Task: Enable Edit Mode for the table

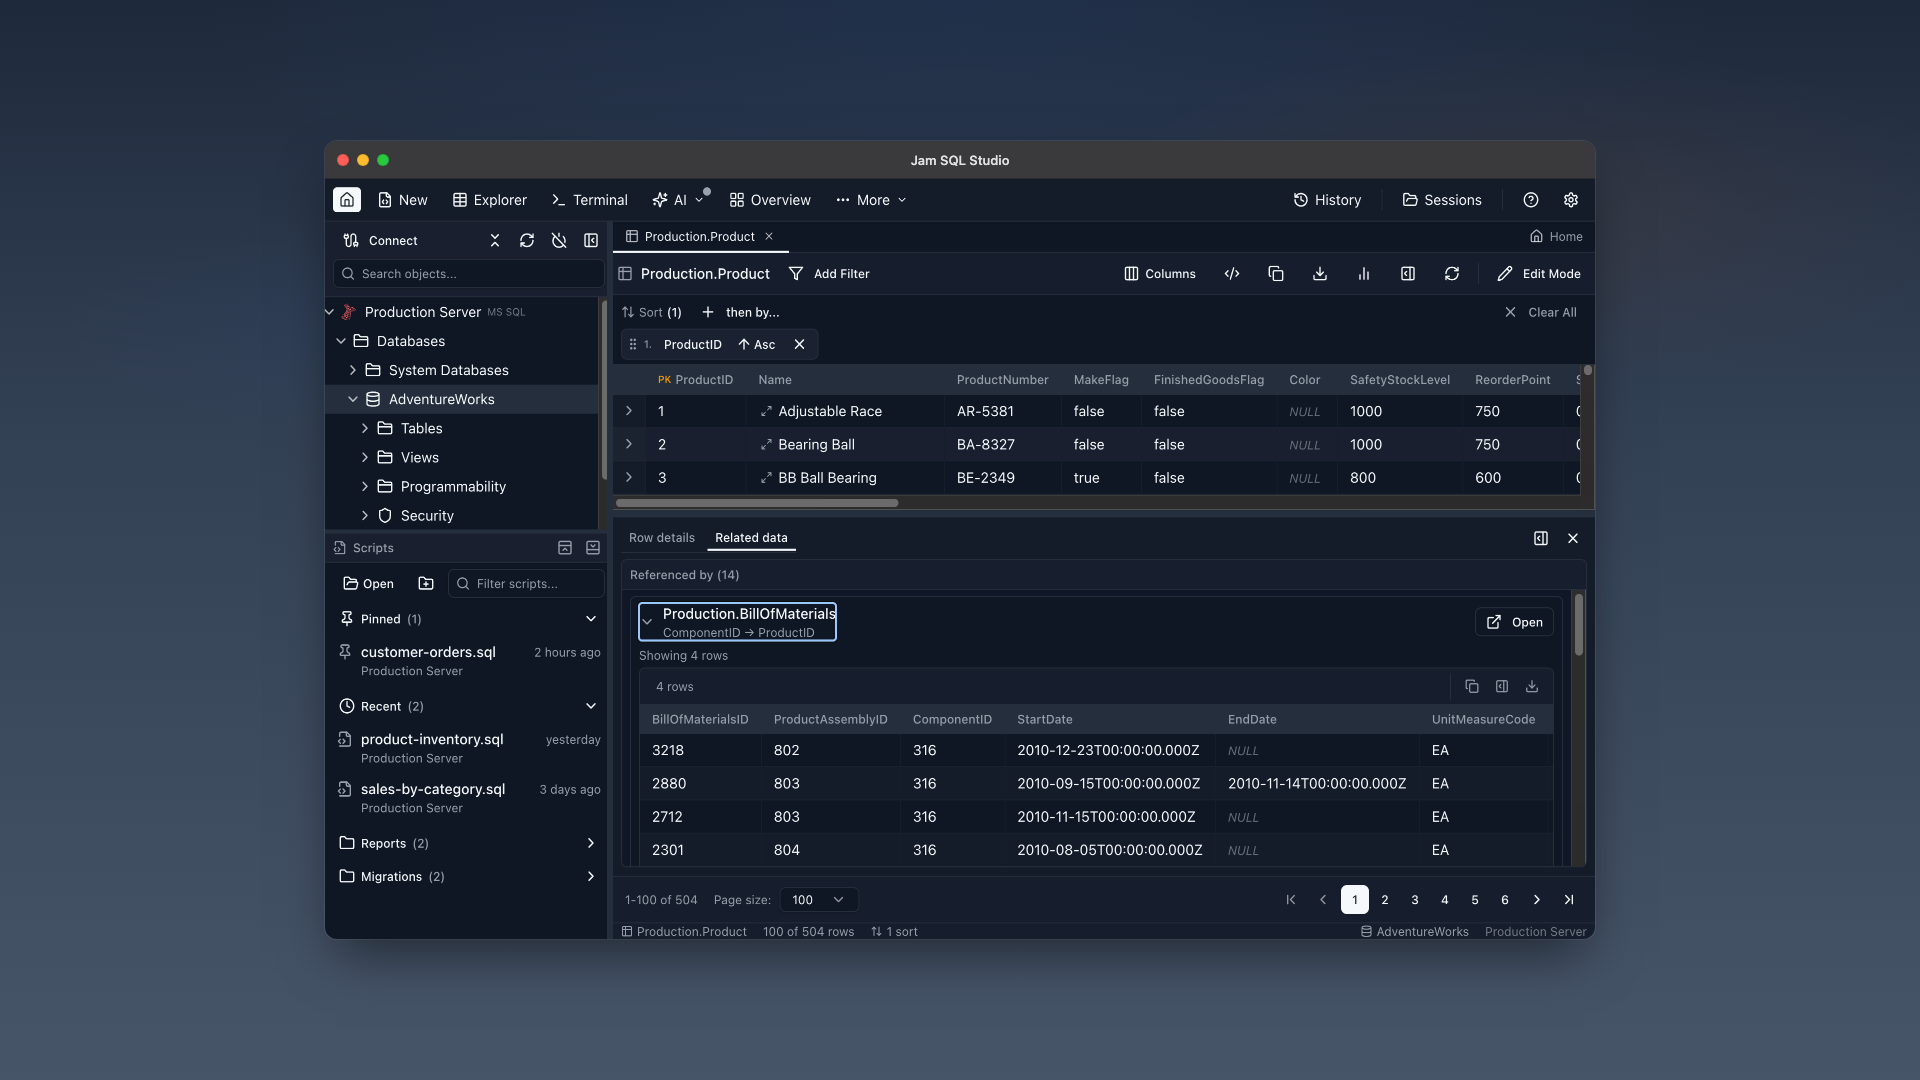Action: 1539,273
